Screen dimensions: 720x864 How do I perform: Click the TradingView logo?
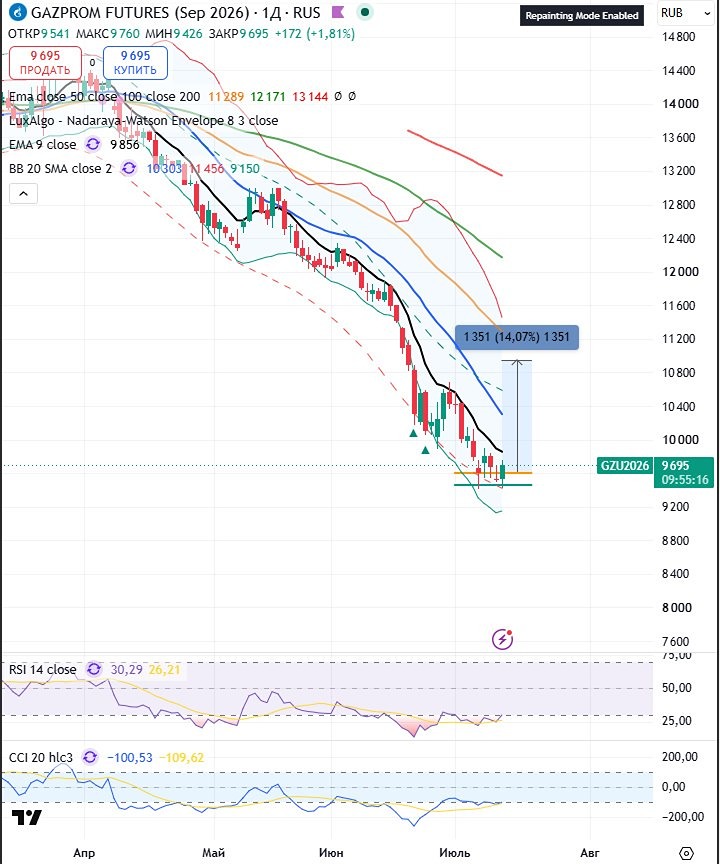(x=26, y=818)
